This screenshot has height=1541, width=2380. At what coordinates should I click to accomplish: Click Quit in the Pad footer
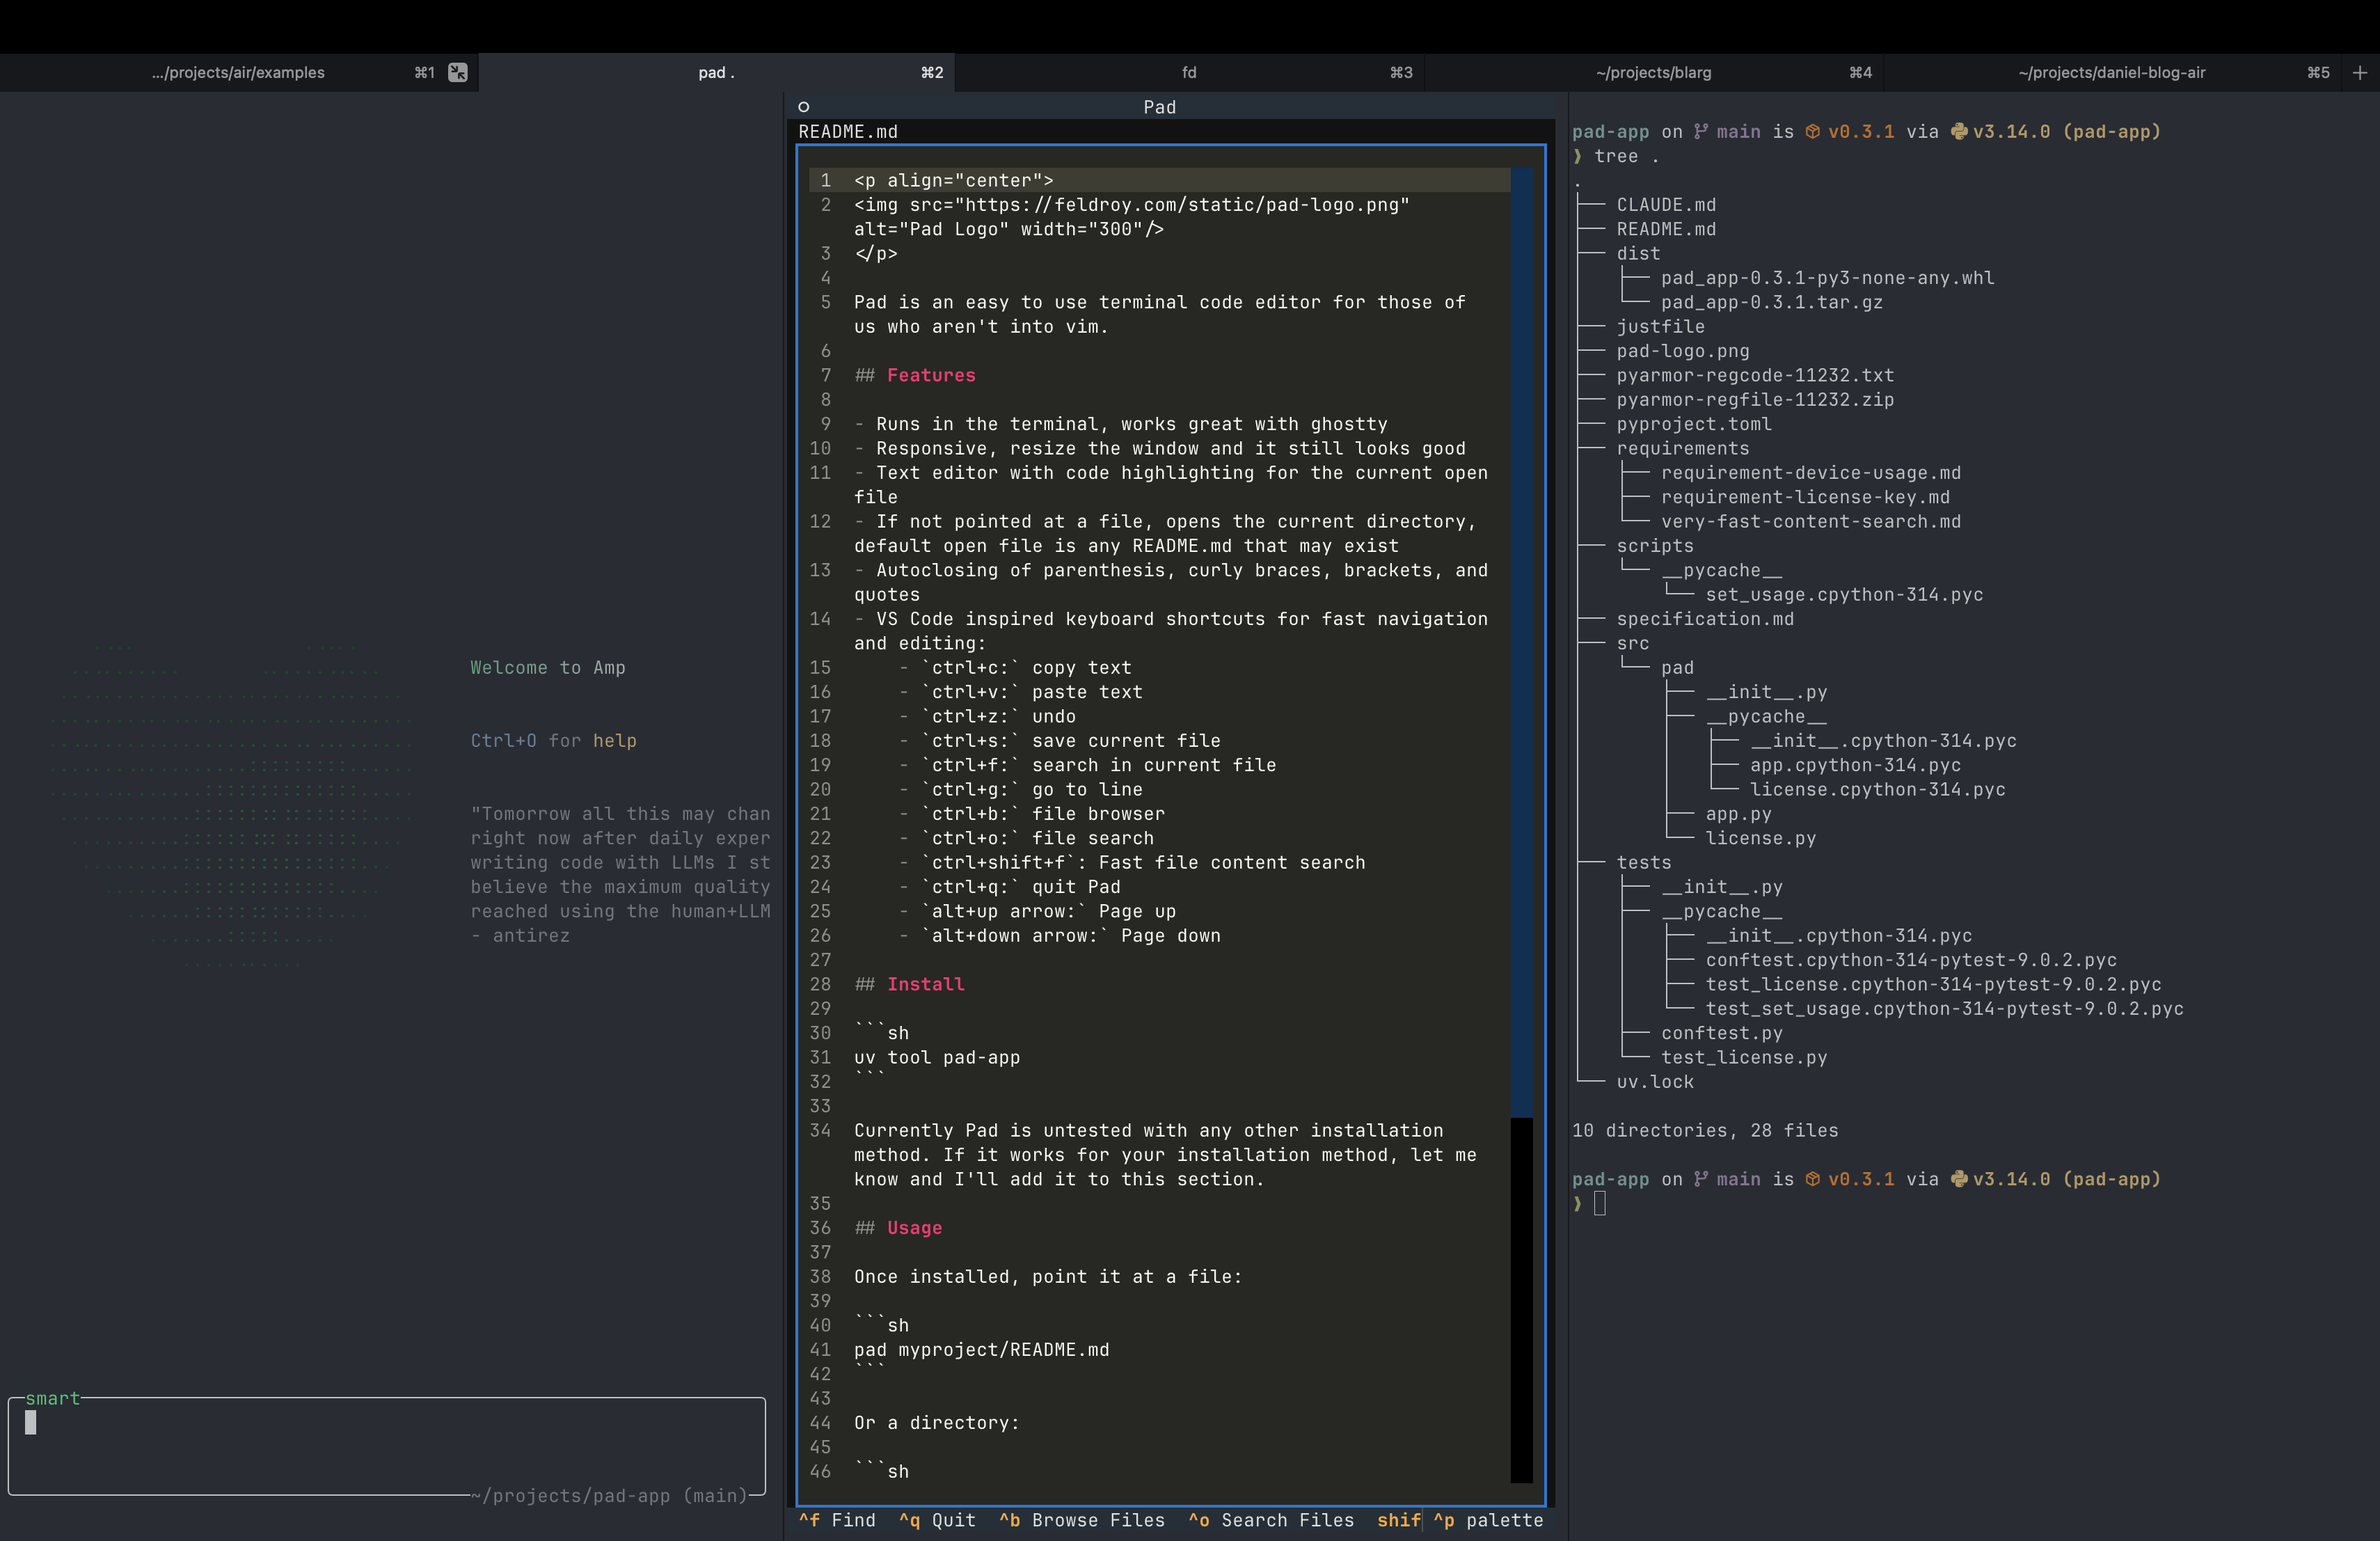coord(937,1520)
